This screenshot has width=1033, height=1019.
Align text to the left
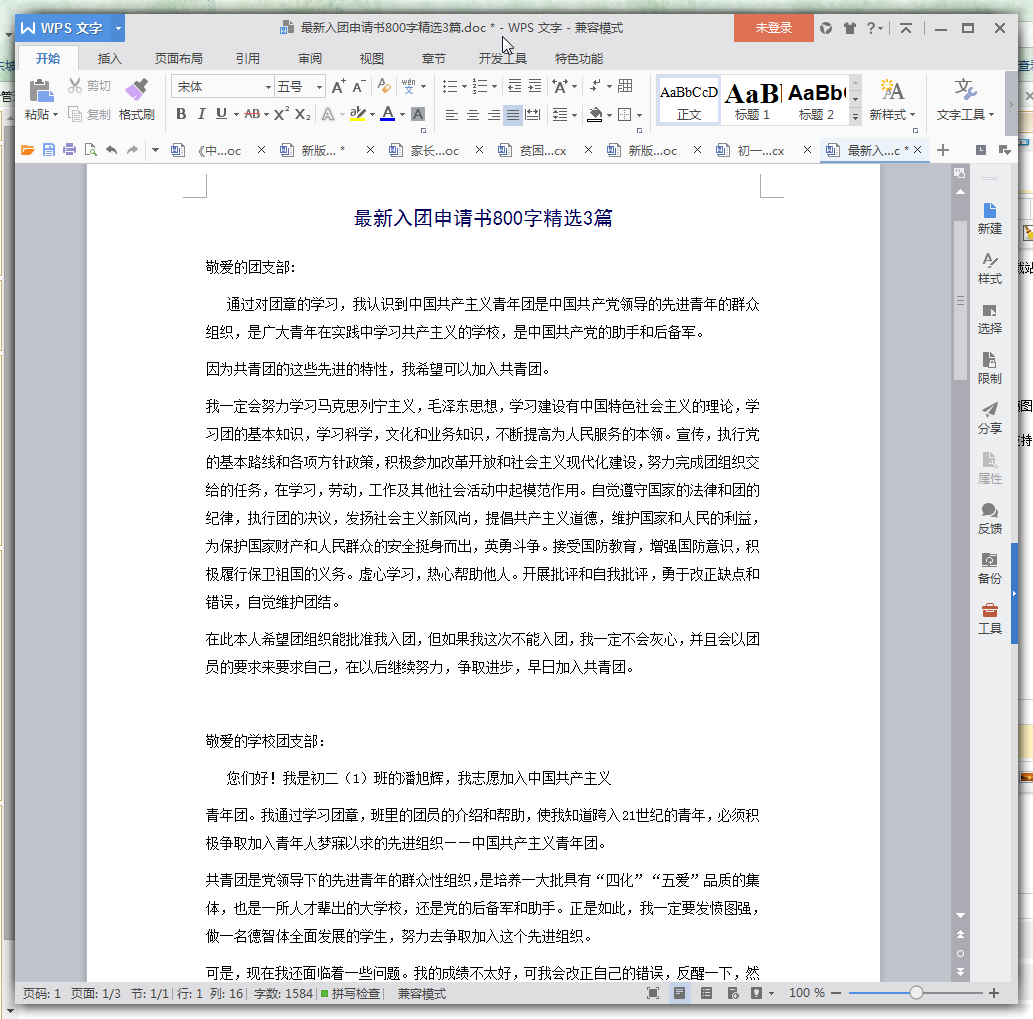click(x=452, y=115)
